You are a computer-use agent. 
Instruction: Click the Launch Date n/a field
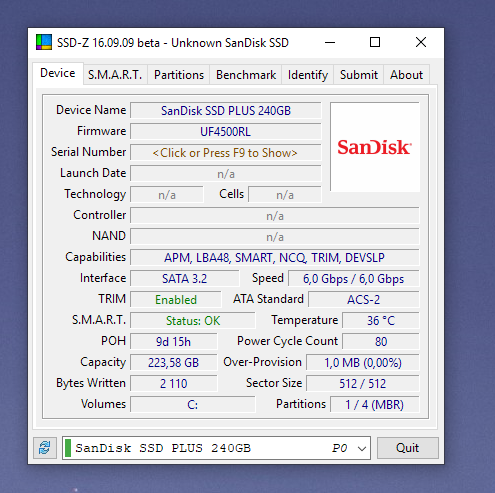[x=226, y=174]
